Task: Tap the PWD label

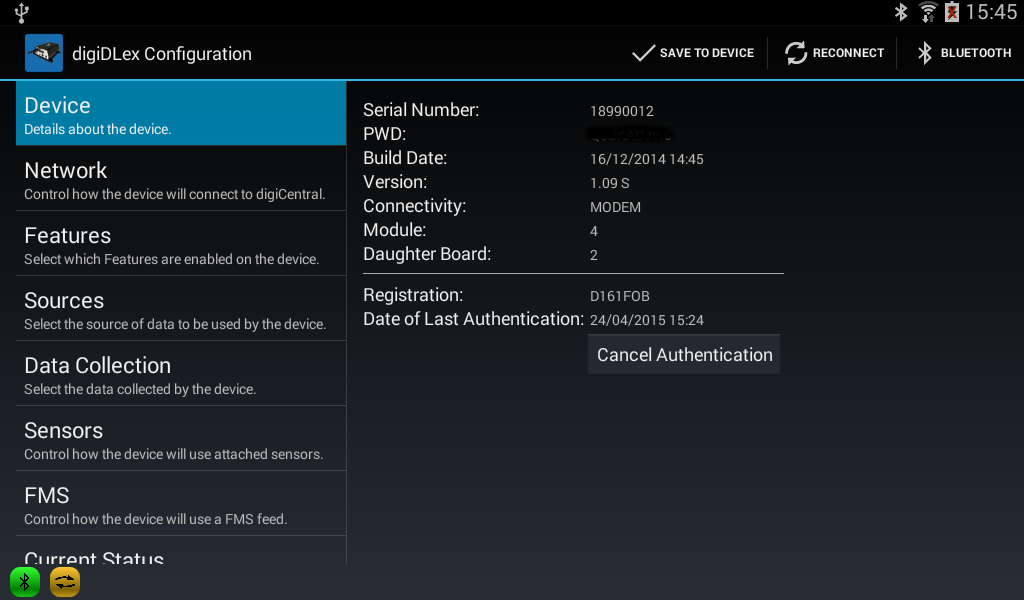Action: tap(385, 134)
